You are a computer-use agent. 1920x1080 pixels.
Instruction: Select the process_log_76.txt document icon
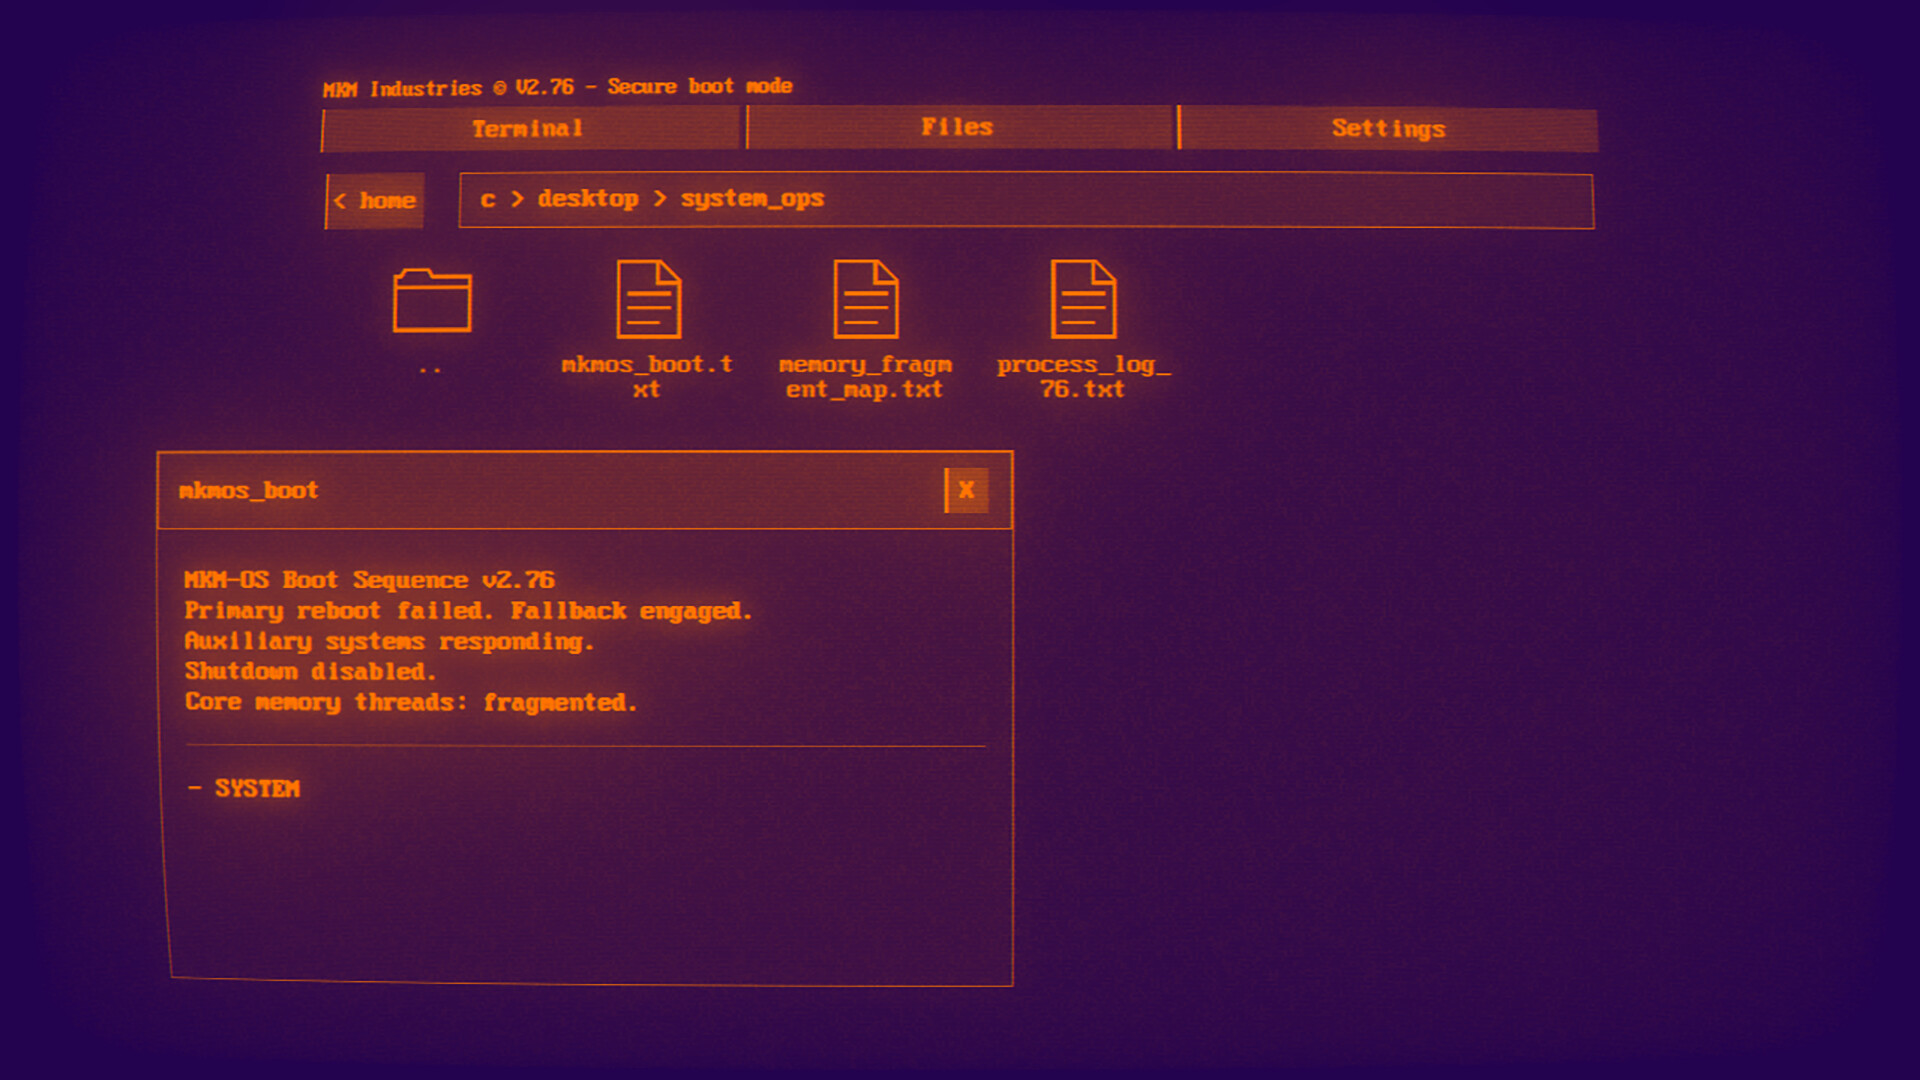pos(1085,300)
